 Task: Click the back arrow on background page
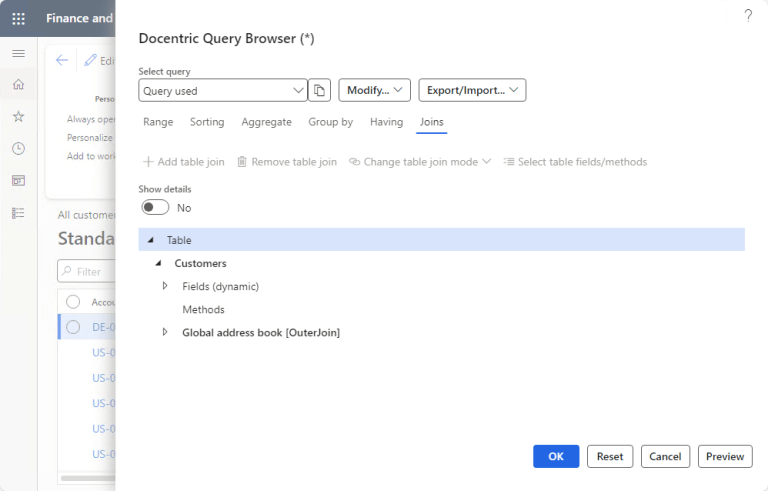coord(62,60)
